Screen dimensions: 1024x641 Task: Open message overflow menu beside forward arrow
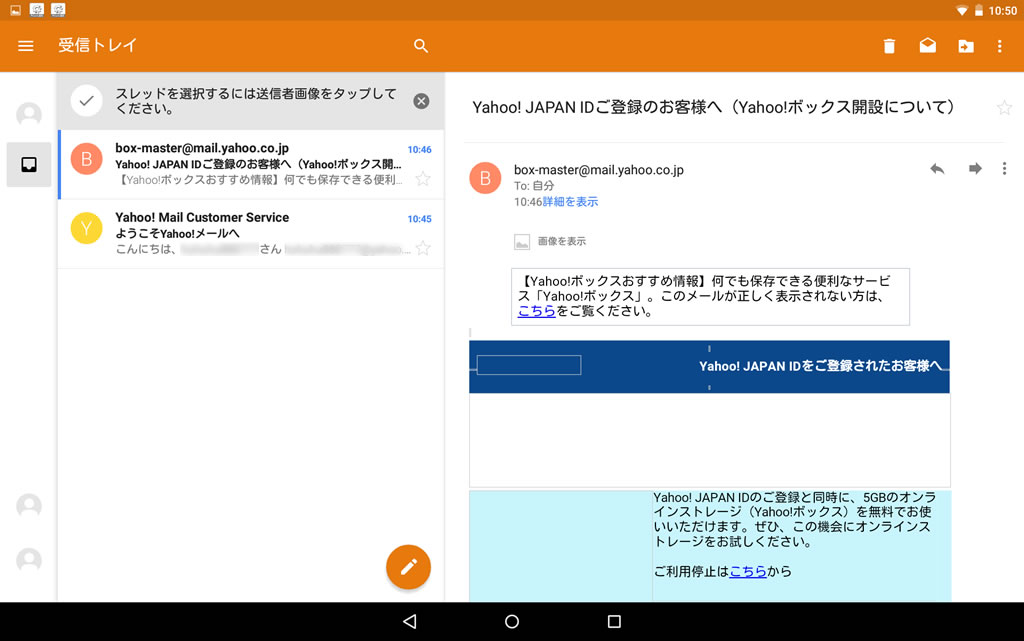click(1004, 169)
